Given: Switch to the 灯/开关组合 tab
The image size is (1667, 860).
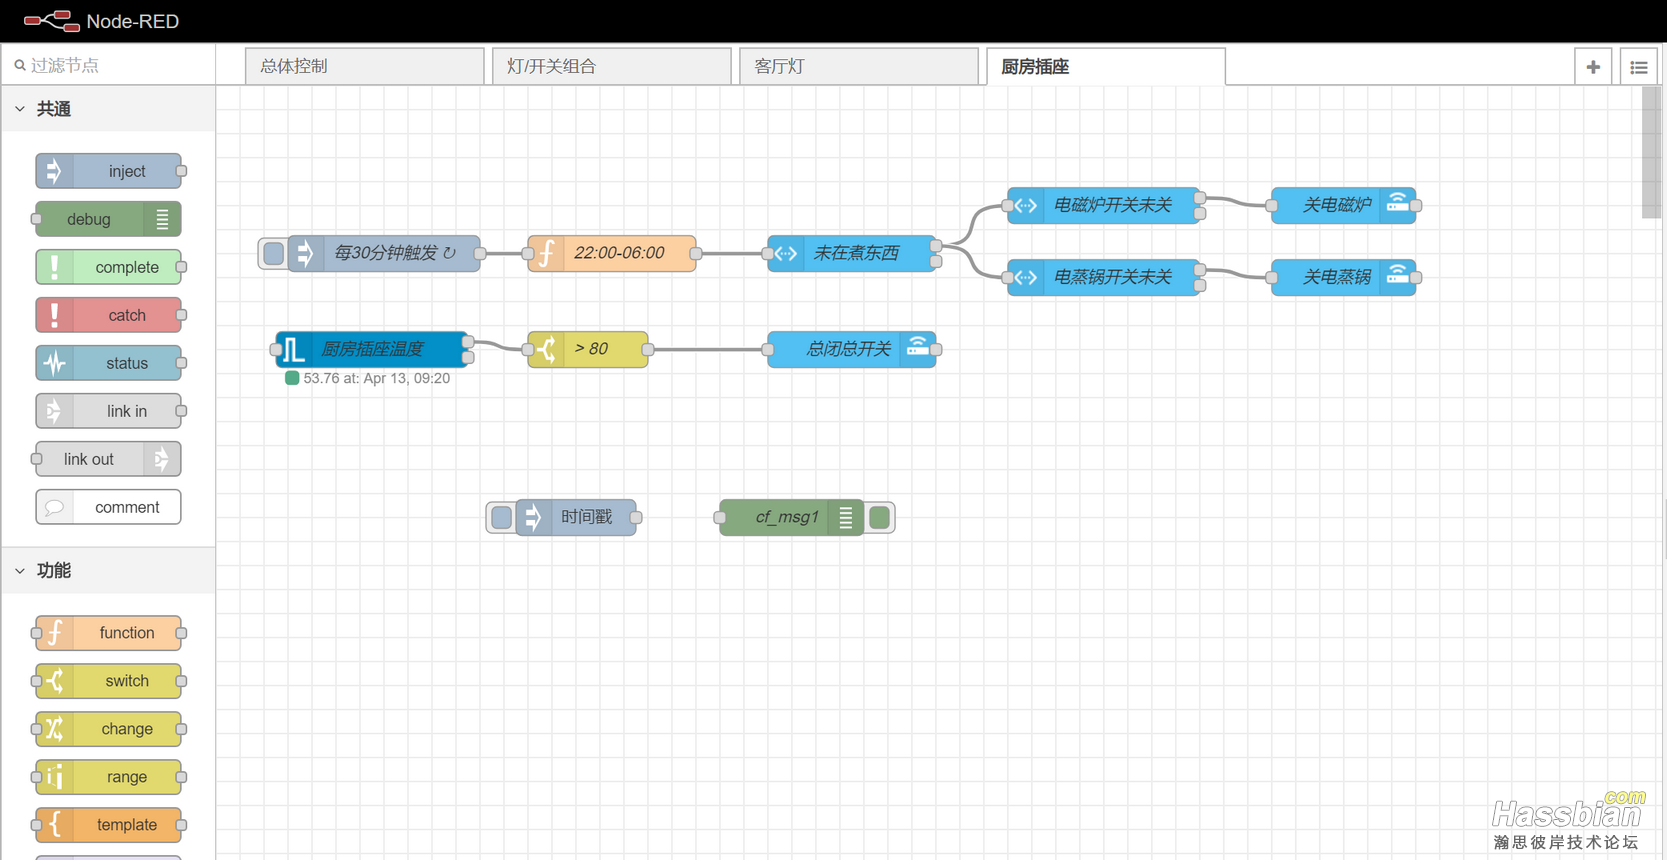Looking at the screenshot, I should pyautogui.click(x=611, y=66).
